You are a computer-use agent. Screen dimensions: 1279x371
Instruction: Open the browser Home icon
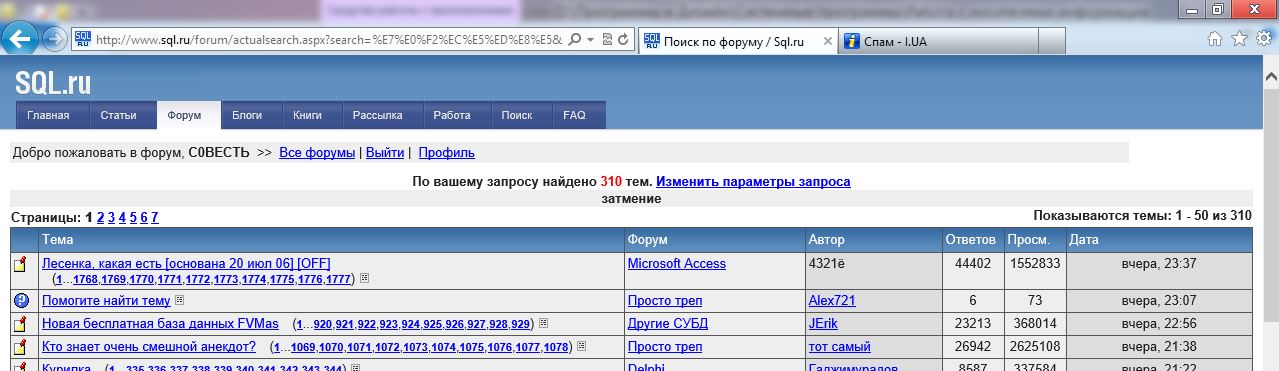(1215, 39)
